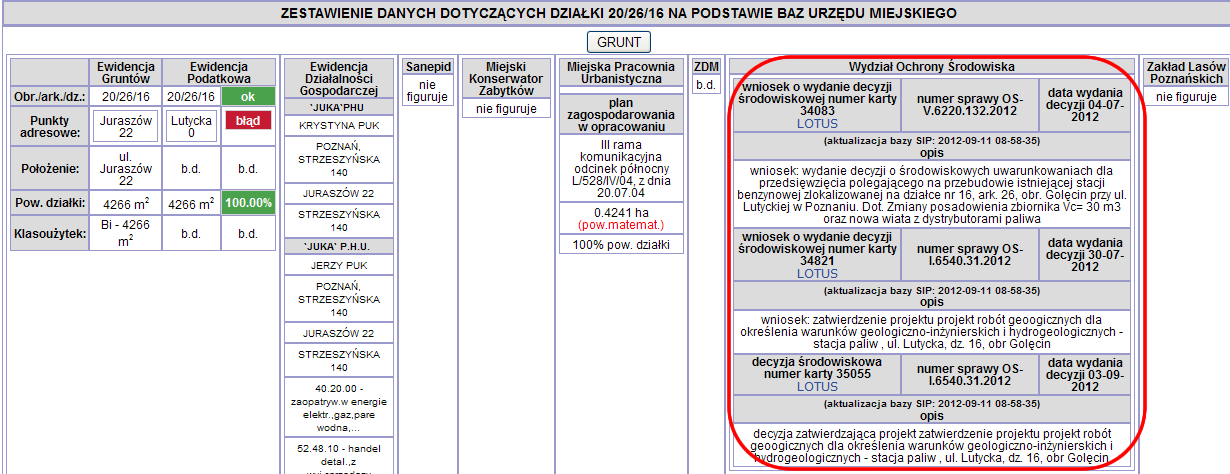This screenshot has width=1230, height=474.
Task: Click the red 'błąd' status cell
Action: pos(247,121)
